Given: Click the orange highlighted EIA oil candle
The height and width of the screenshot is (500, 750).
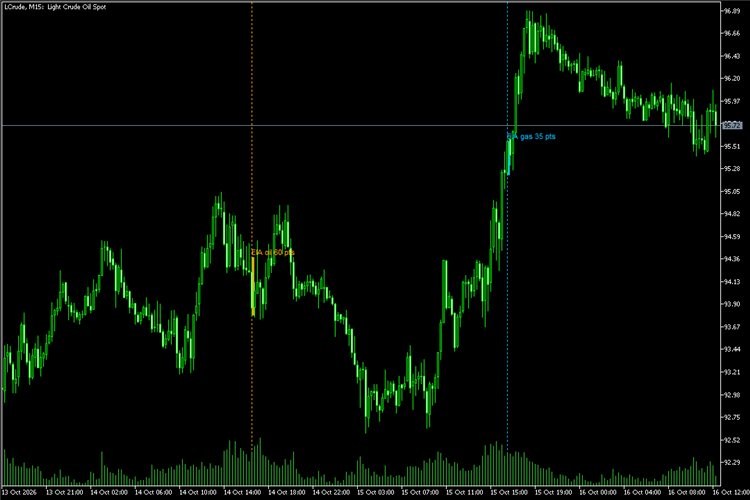Looking at the screenshot, I should [x=253, y=287].
